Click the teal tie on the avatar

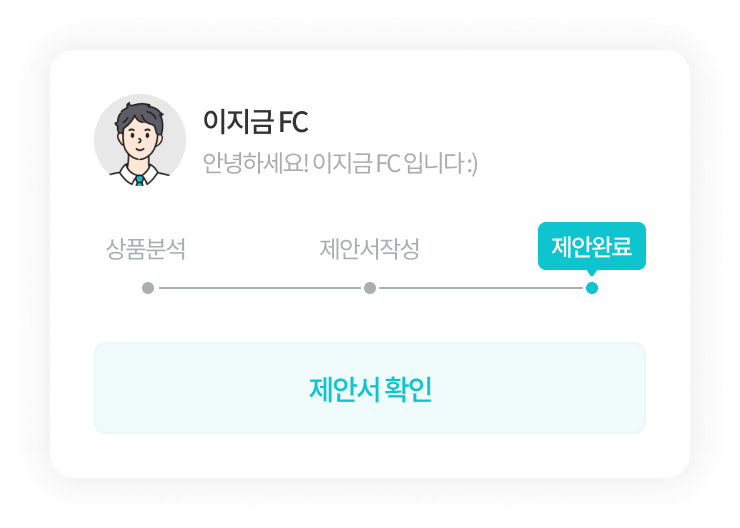pos(140,181)
